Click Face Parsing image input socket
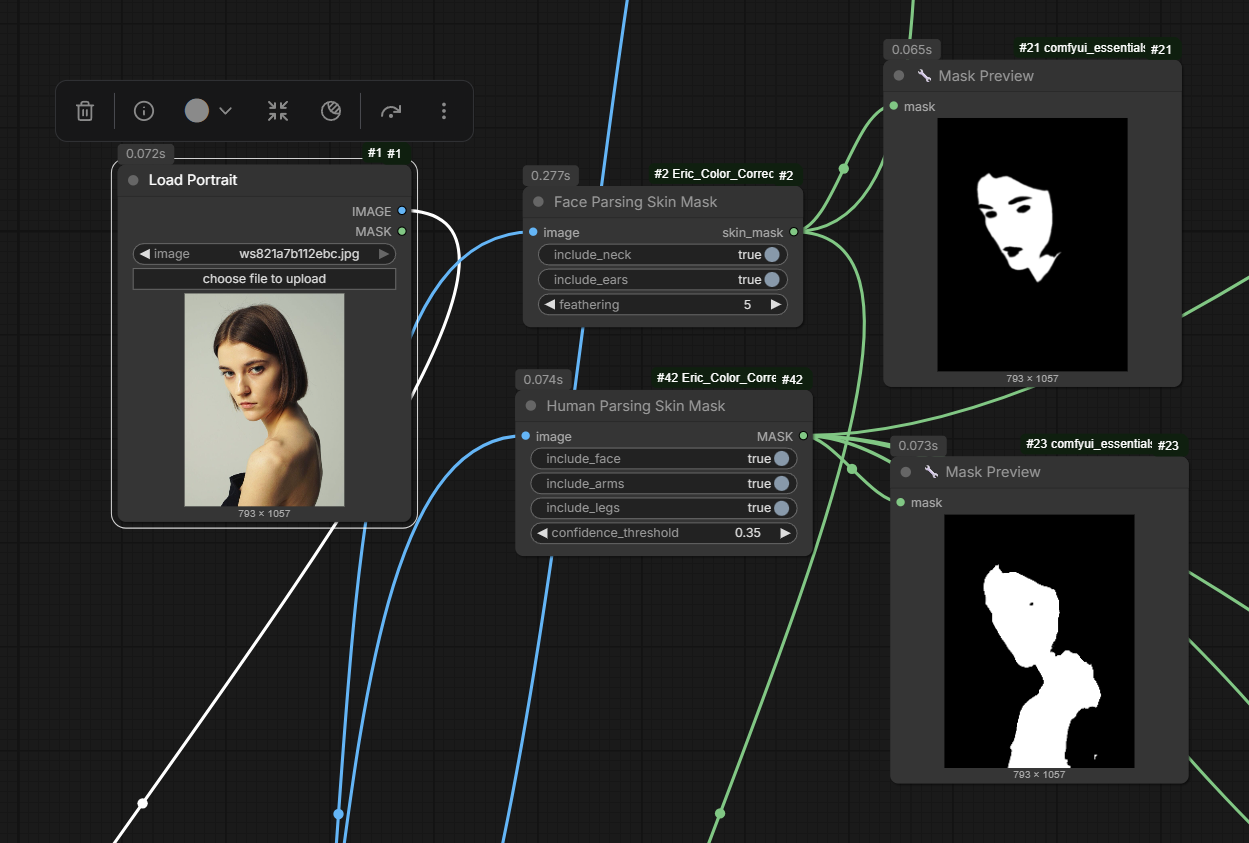The width and height of the screenshot is (1249, 843). [x=533, y=232]
